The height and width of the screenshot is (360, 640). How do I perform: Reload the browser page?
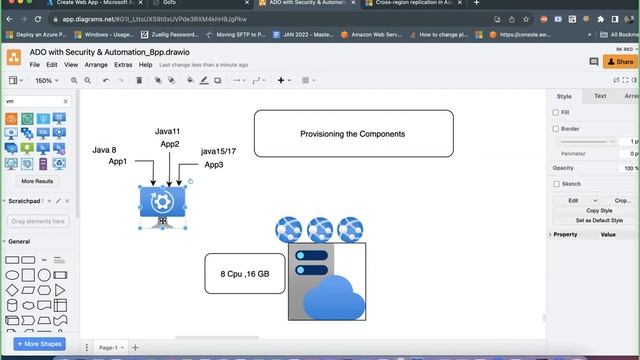38,19
